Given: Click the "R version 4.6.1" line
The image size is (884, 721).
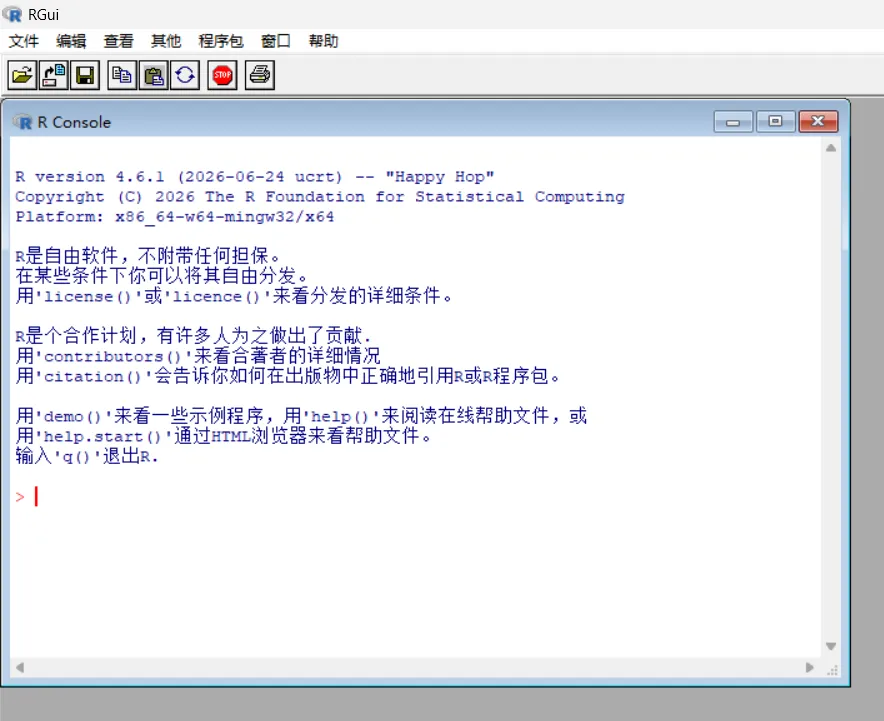Looking at the screenshot, I should pyautogui.click(x=255, y=177).
